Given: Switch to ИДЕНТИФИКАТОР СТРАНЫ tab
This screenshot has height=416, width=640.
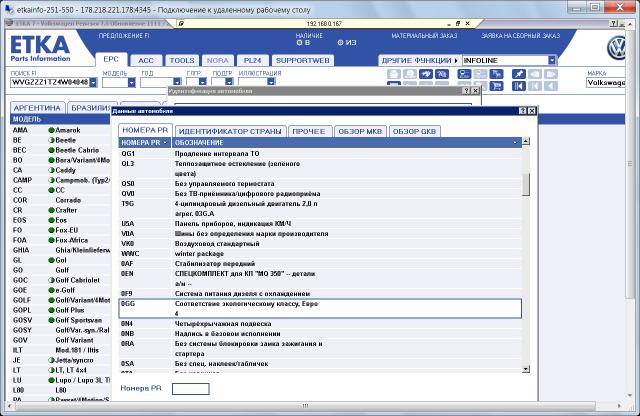Looking at the screenshot, I should point(230,131).
